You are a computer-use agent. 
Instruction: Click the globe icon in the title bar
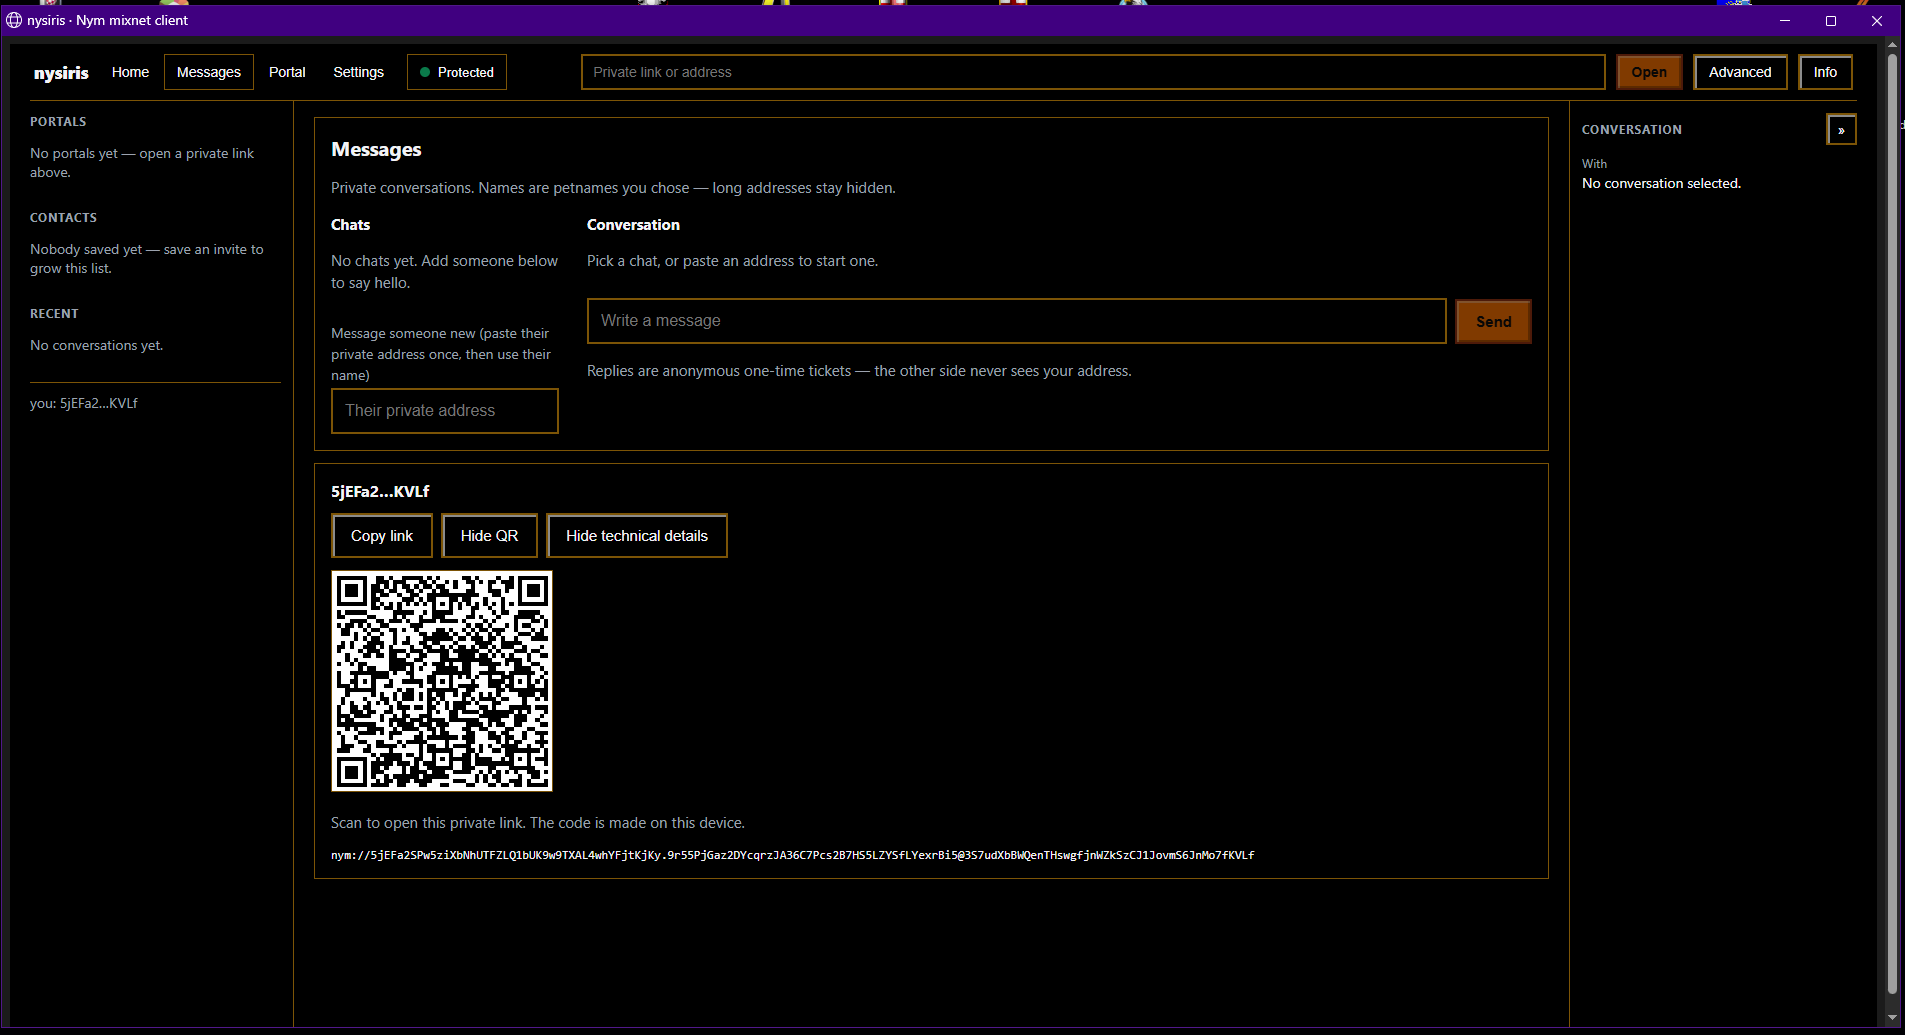pyautogui.click(x=14, y=20)
